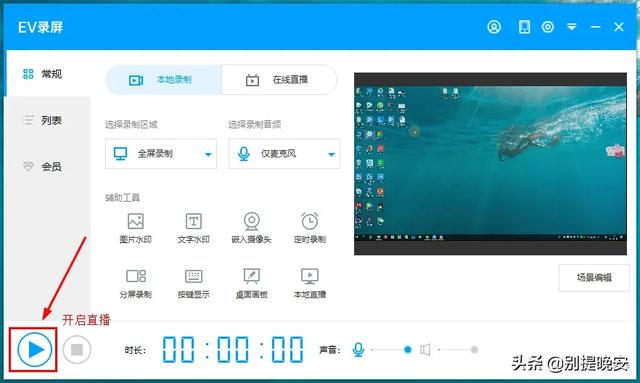Open the 文字水印 text watermark tool
The height and width of the screenshot is (383, 640).
point(193,228)
